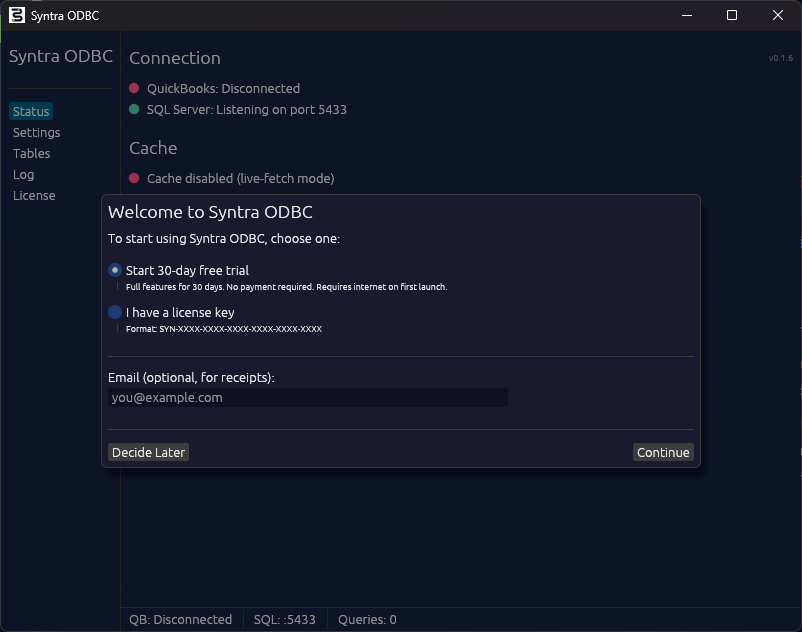Click the green SQL Server status dot
Image resolution: width=802 pixels, height=632 pixels.
tap(134, 109)
